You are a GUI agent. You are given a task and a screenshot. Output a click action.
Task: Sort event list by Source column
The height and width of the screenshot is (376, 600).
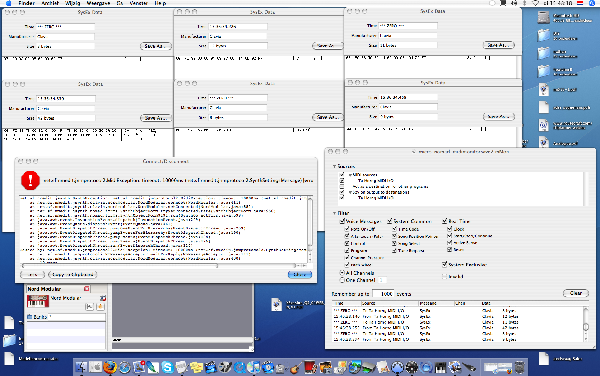click(389, 303)
